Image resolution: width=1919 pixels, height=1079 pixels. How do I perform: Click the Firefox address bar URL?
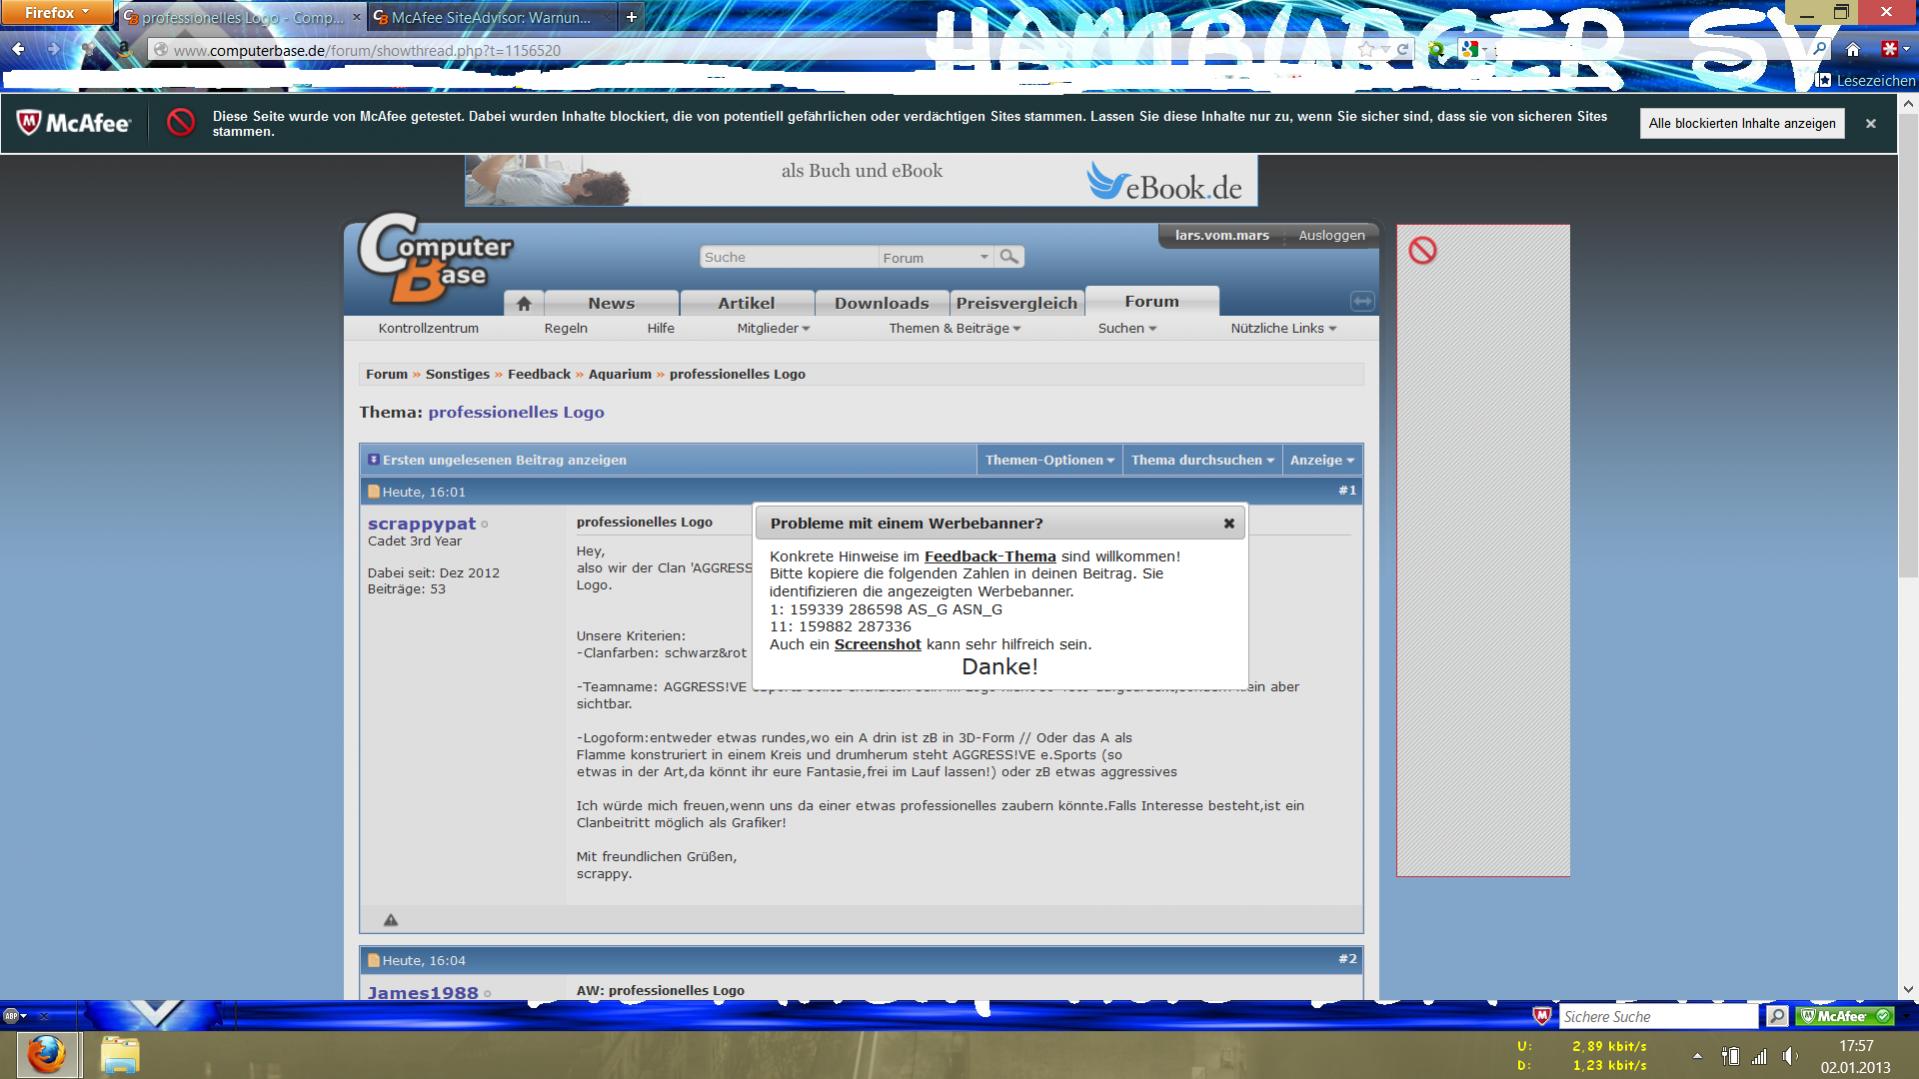click(x=366, y=50)
